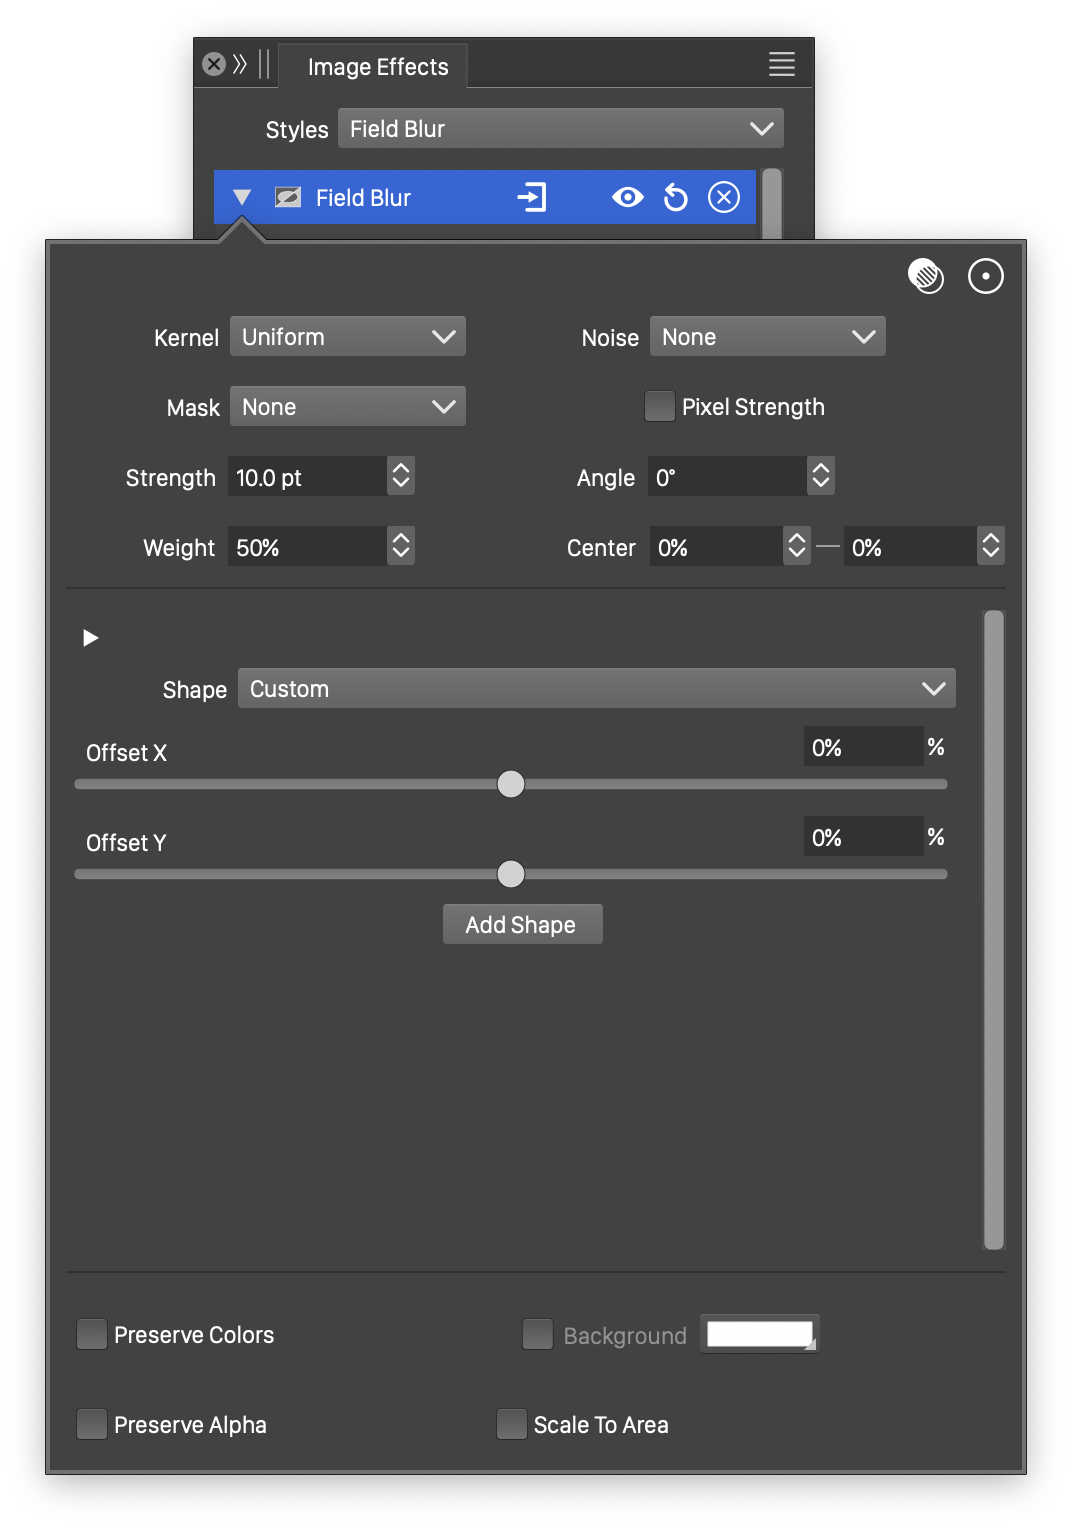Remove Field Blur effect with circled X icon

tap(724, 197)
